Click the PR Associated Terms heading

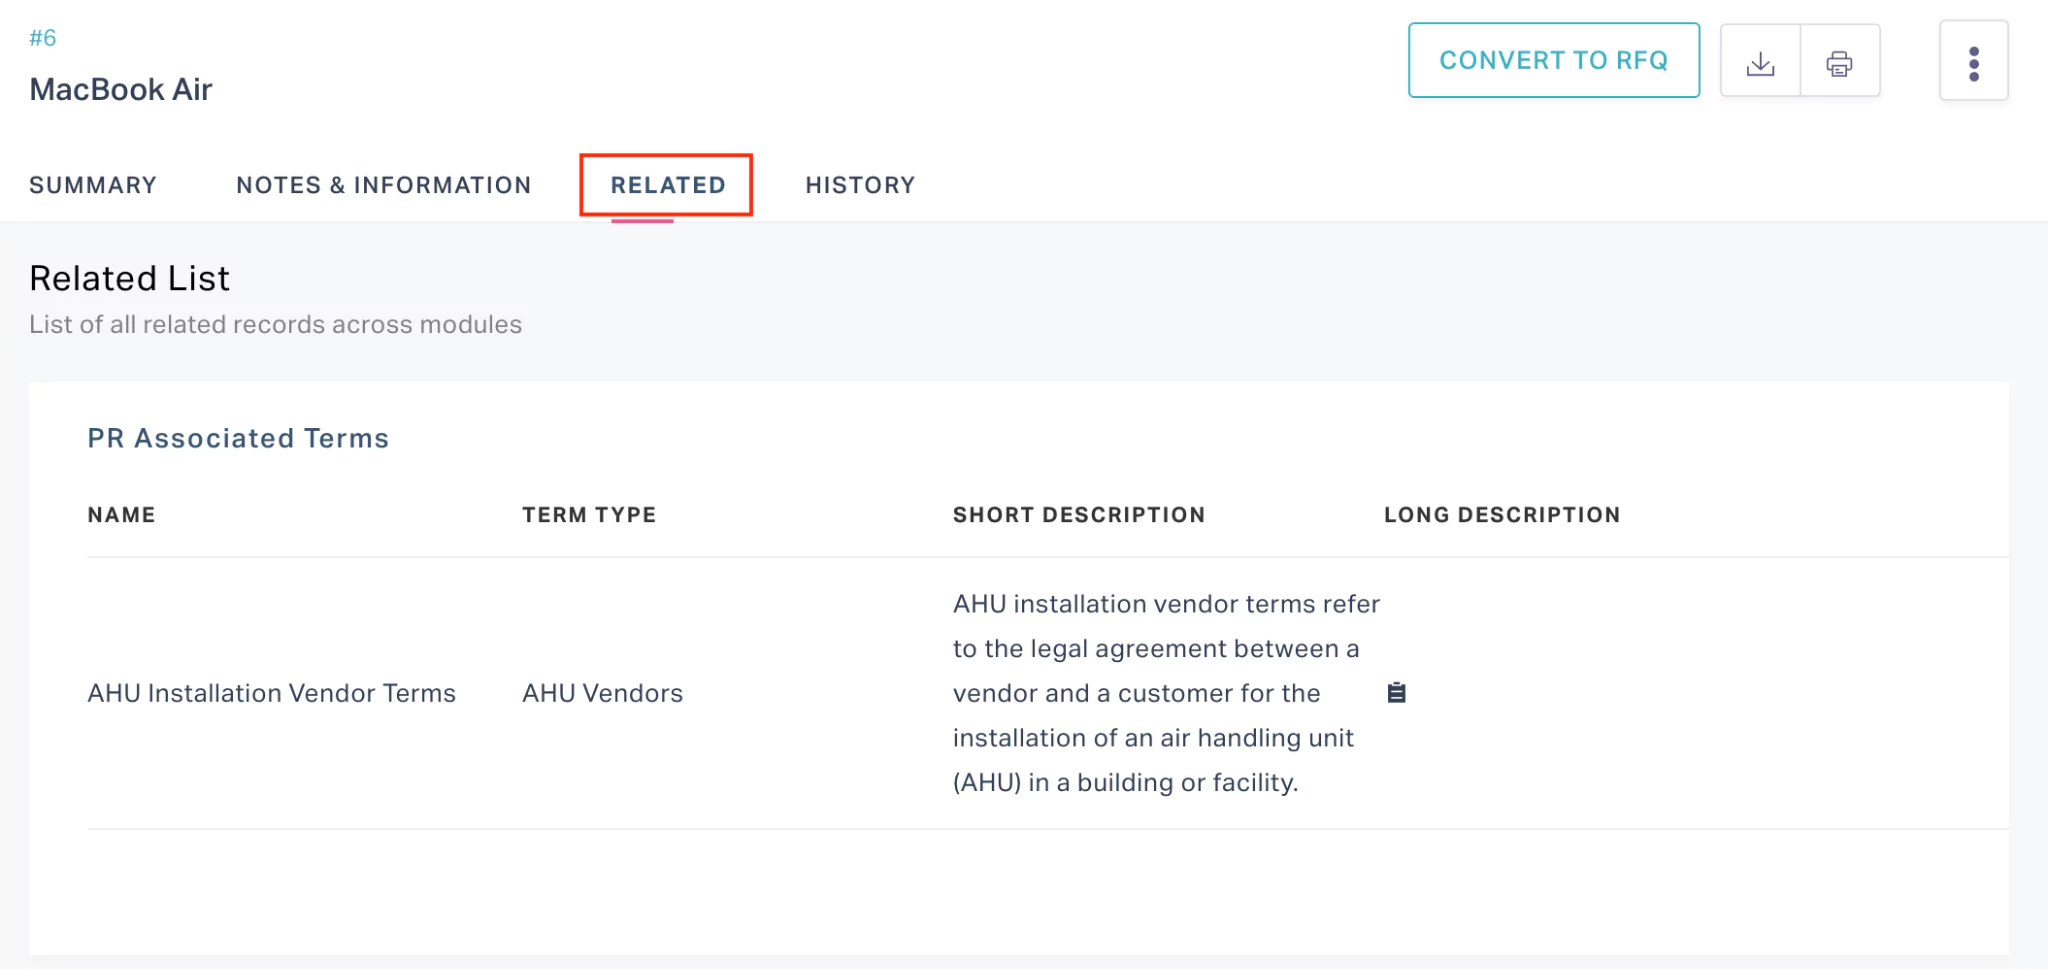click(238, 438)
